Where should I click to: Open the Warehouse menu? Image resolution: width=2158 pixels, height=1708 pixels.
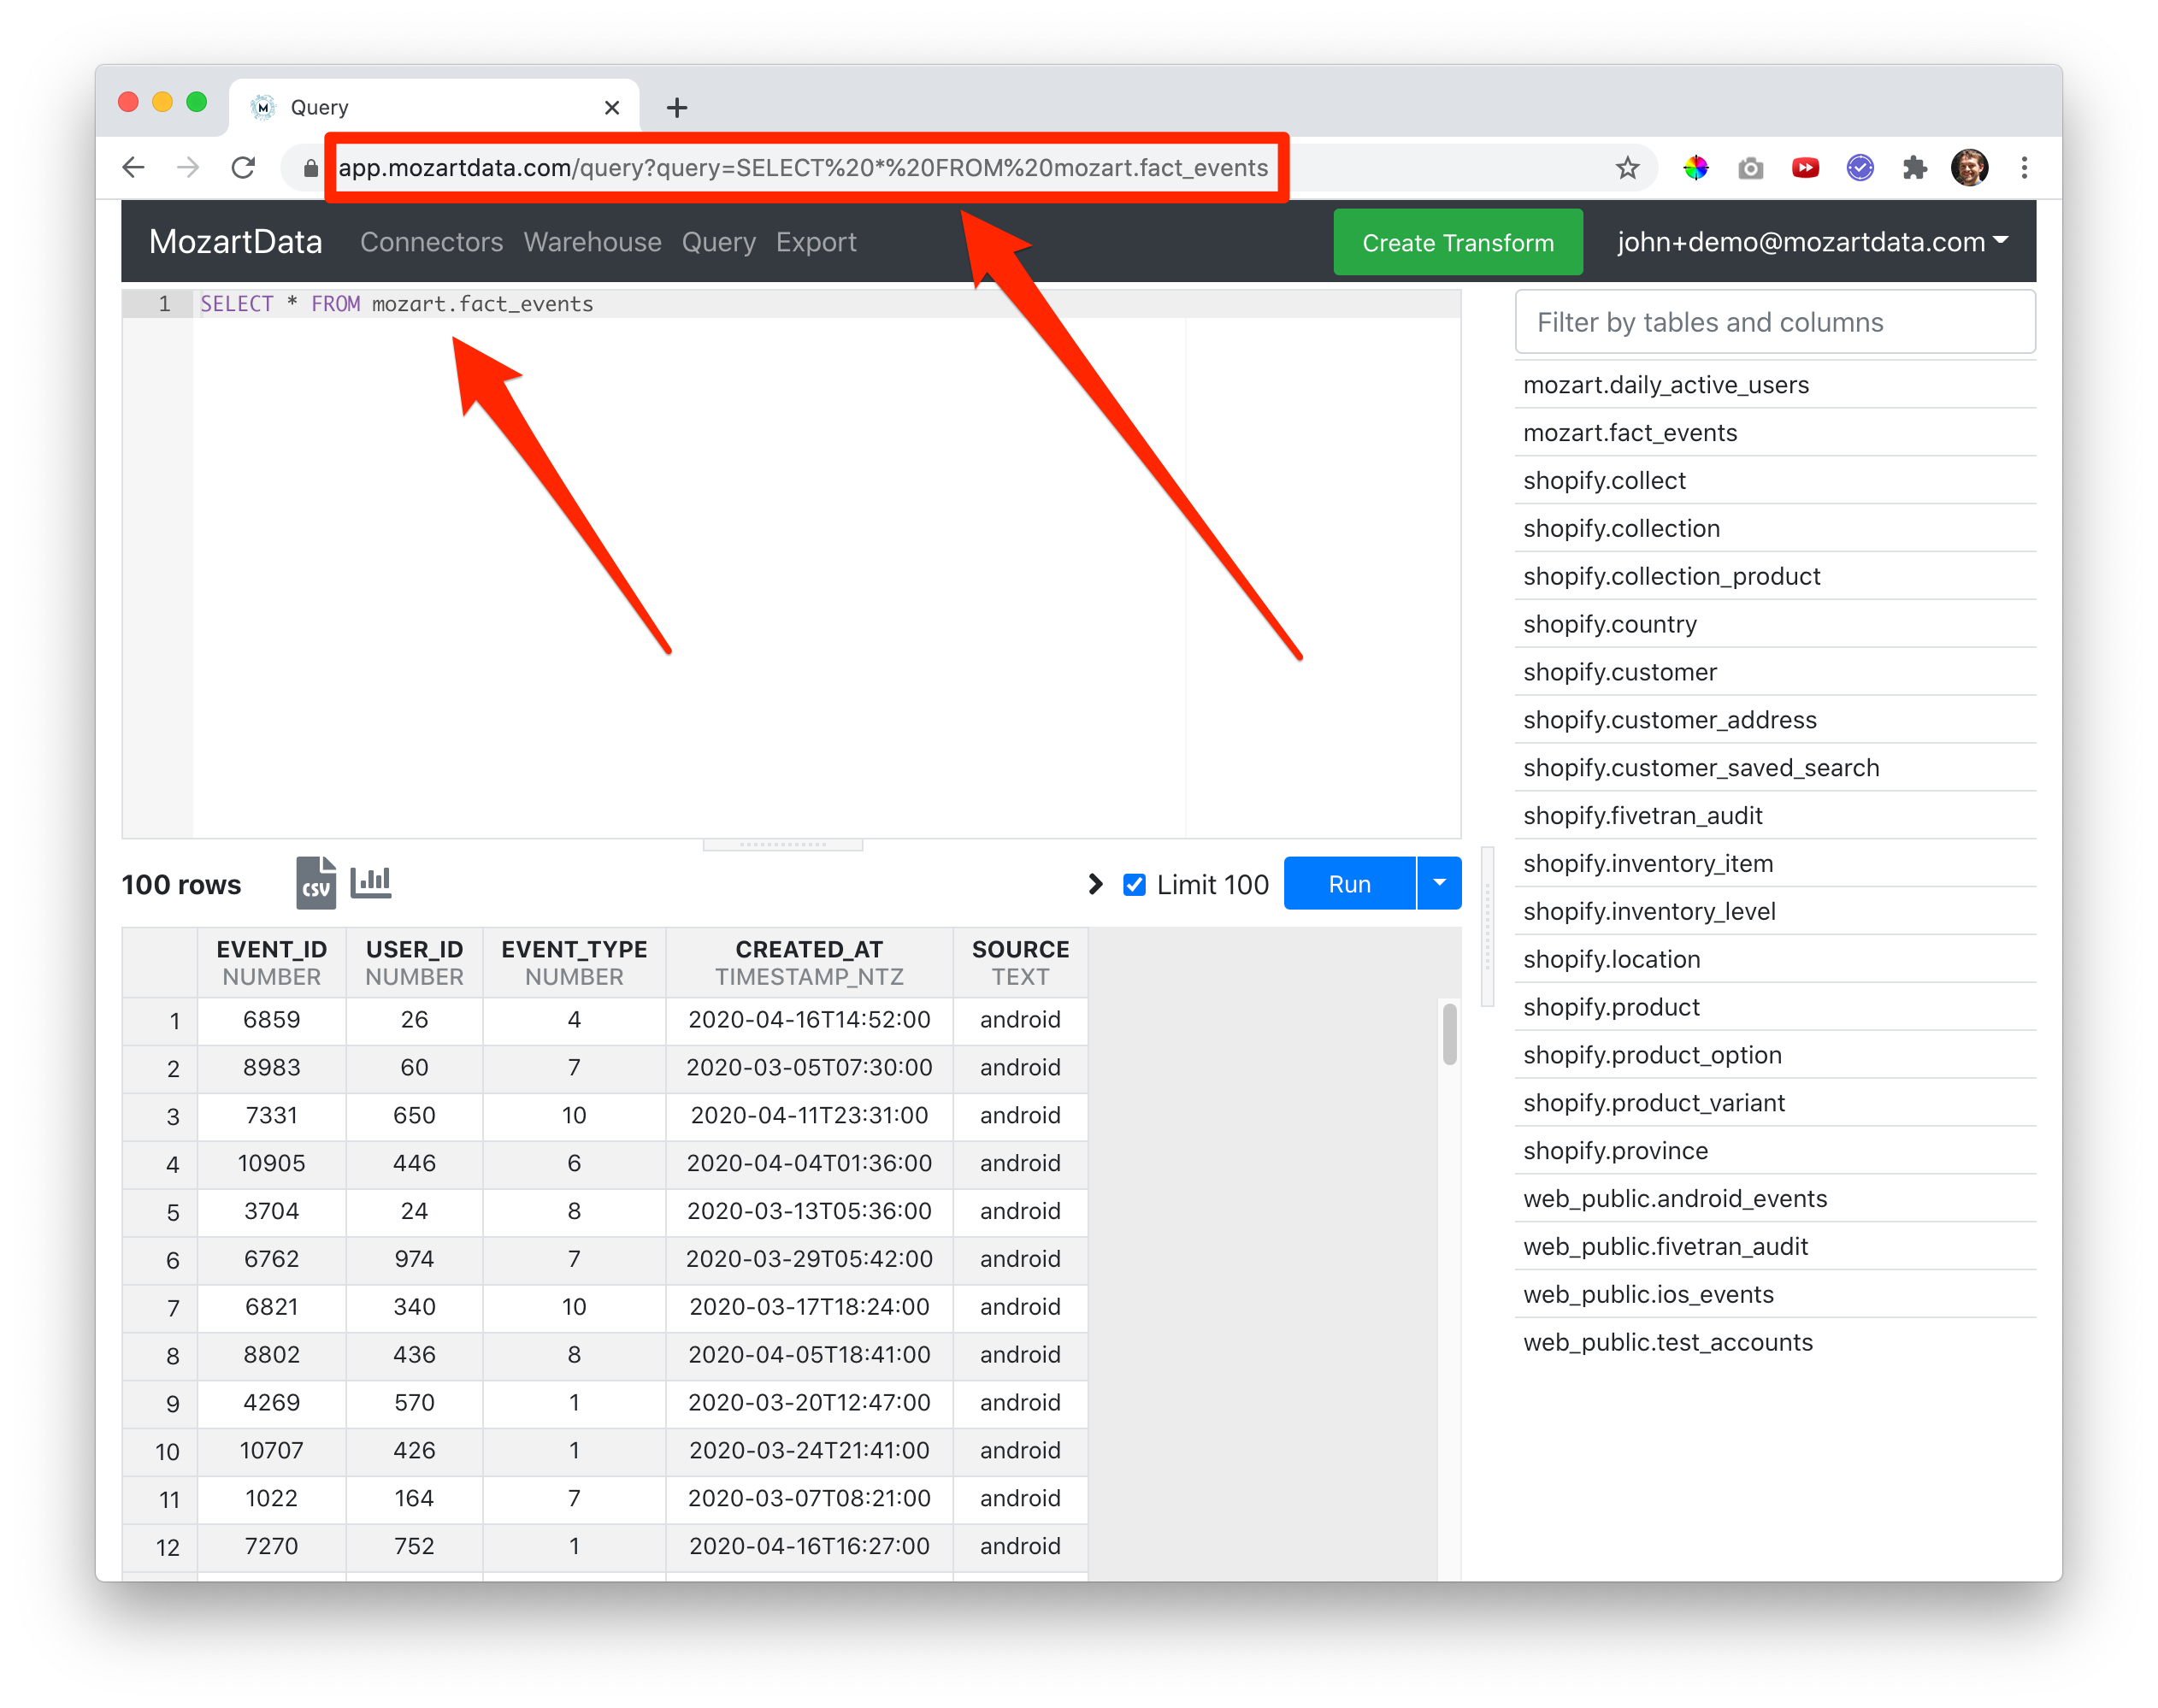(x=592, y=242)
